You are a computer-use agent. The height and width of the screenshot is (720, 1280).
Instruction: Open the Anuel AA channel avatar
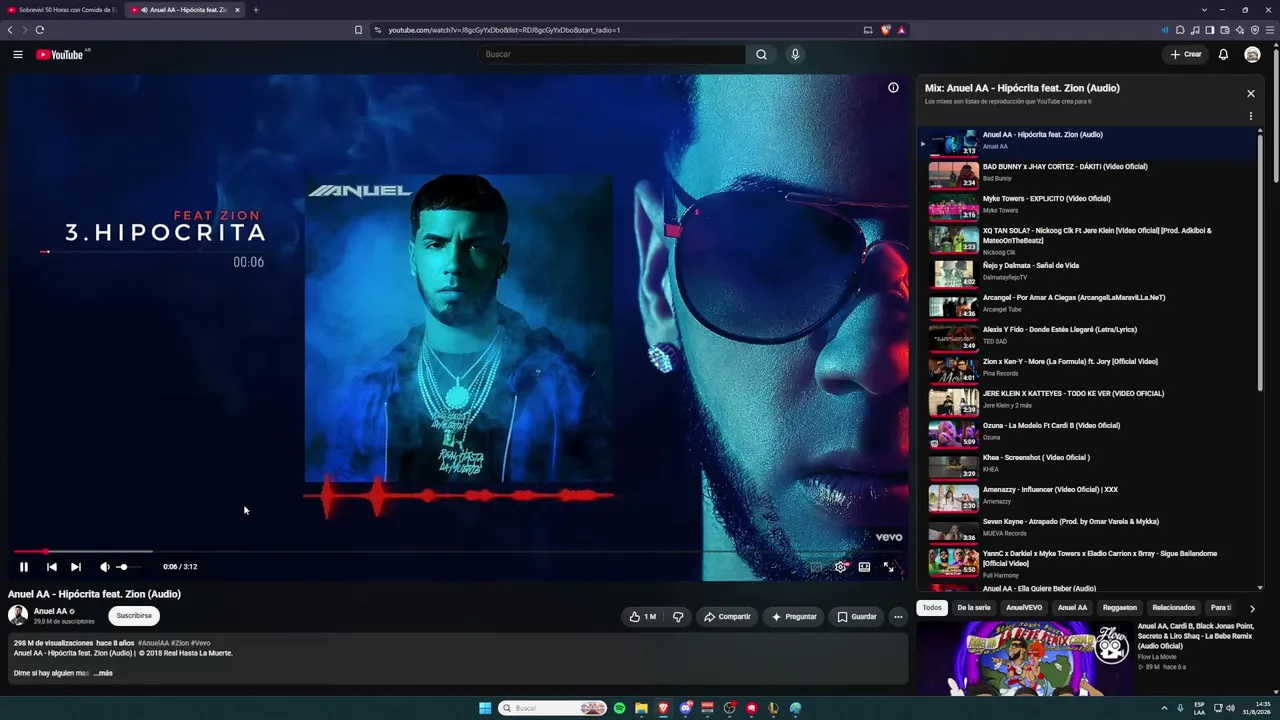pos(18,616)
